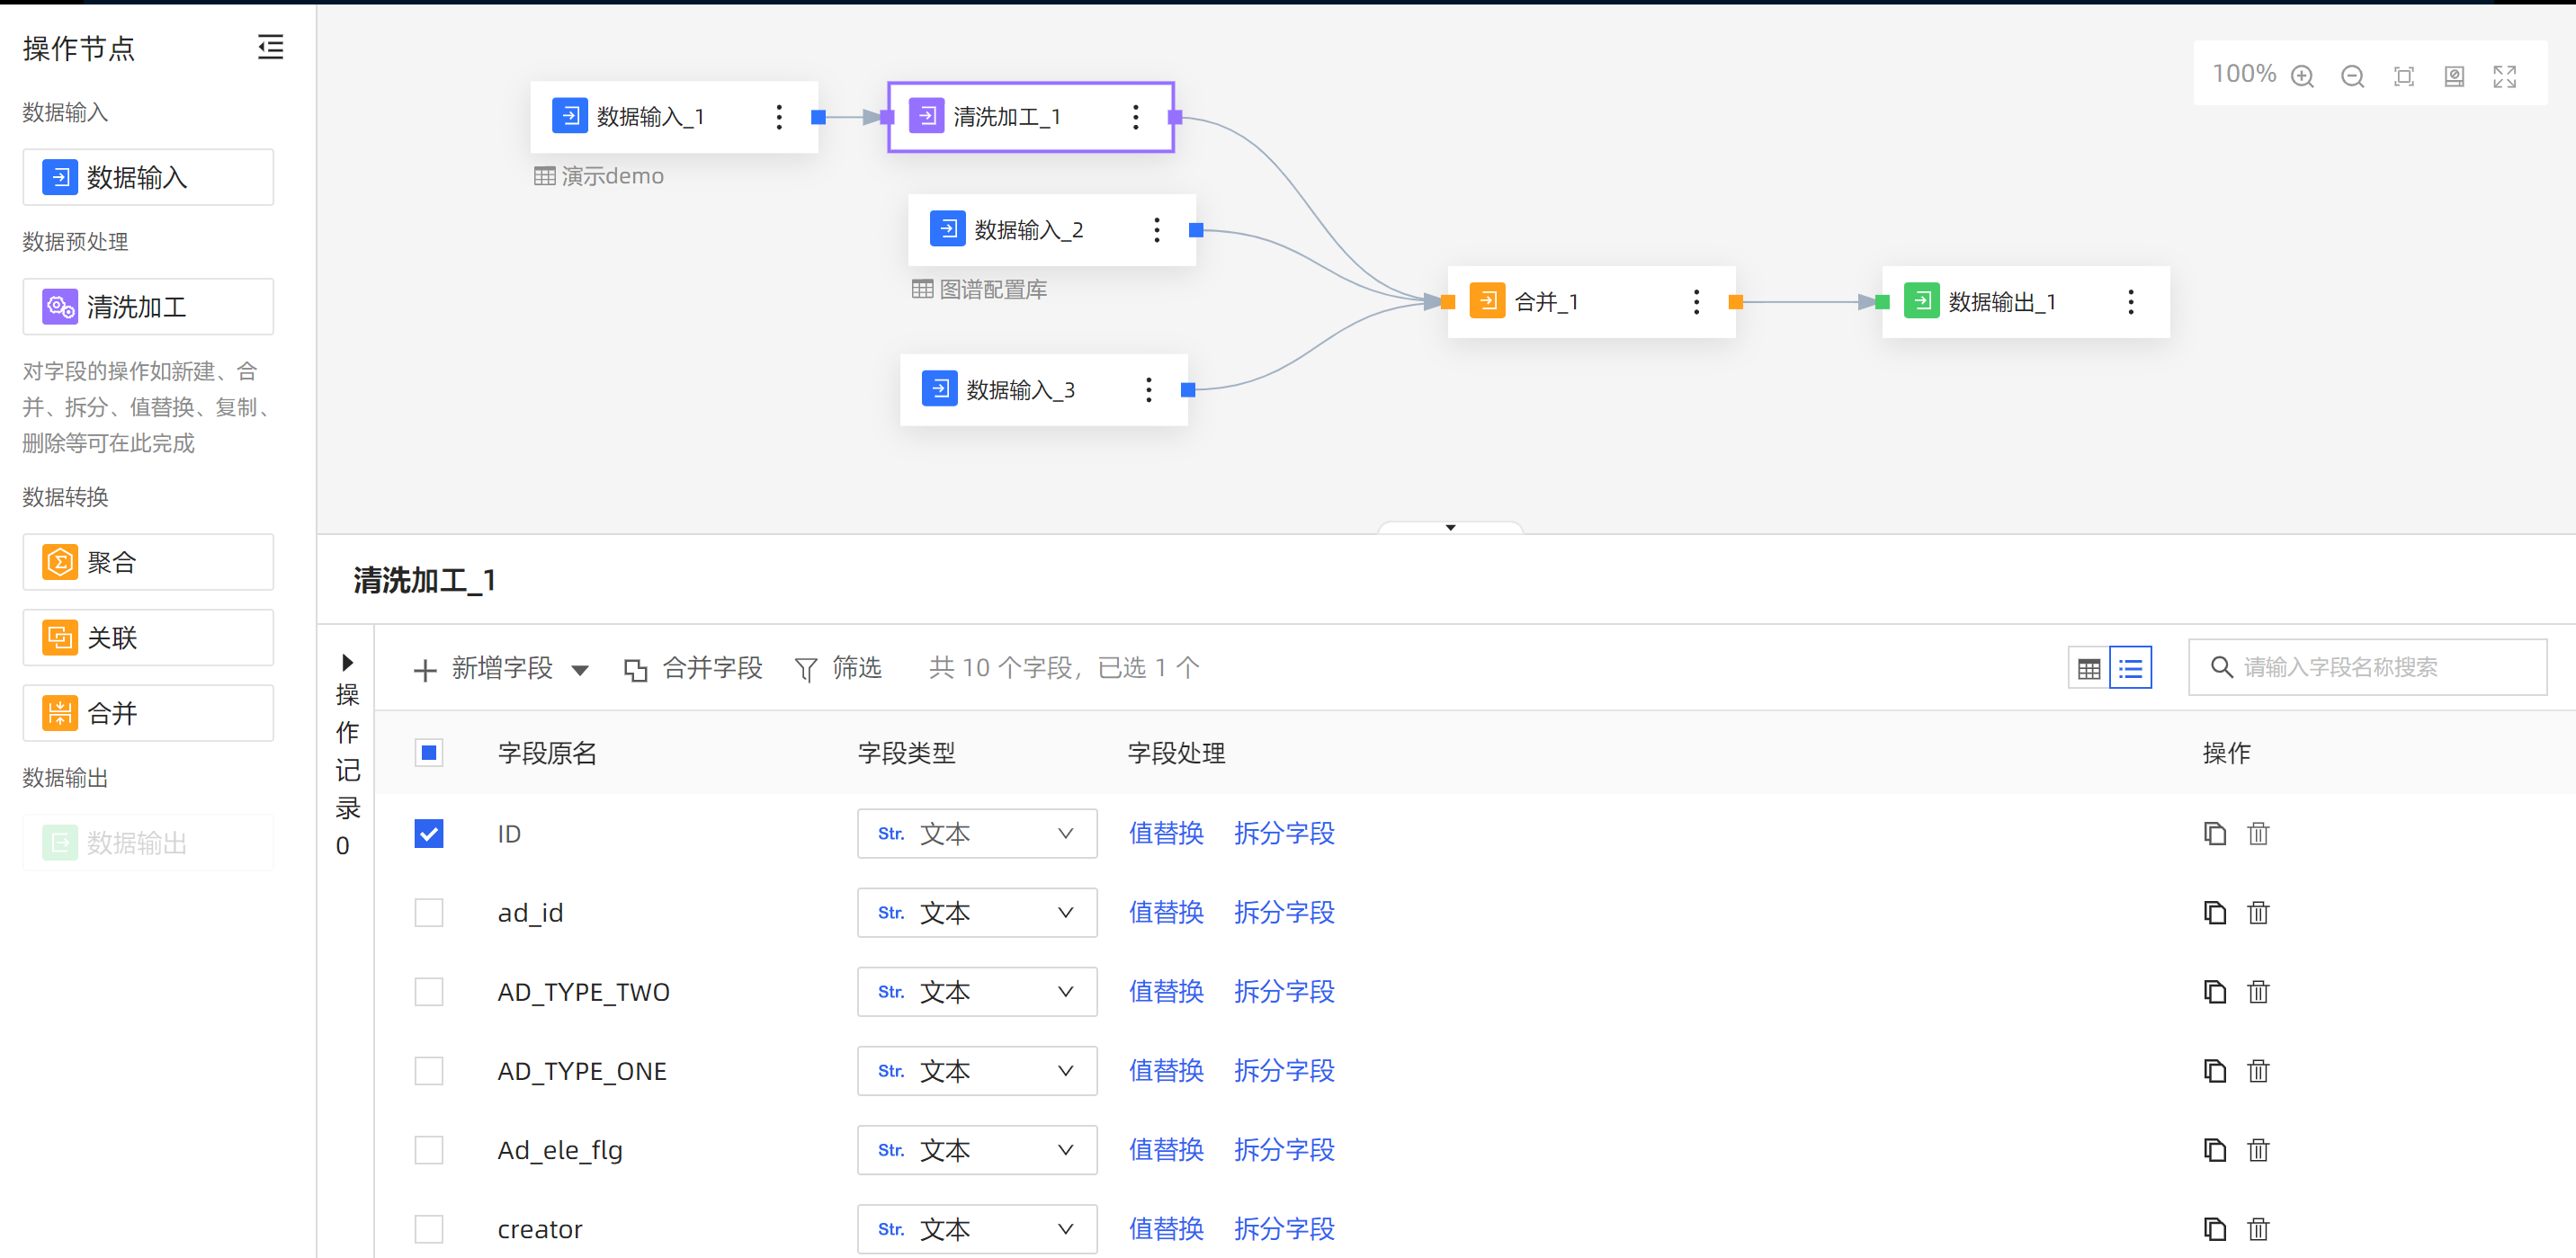The height and width of the screenshot is (1258, 2576).
Task: Delete the AD_TYPE_ONE field
Action: 2258,1070
